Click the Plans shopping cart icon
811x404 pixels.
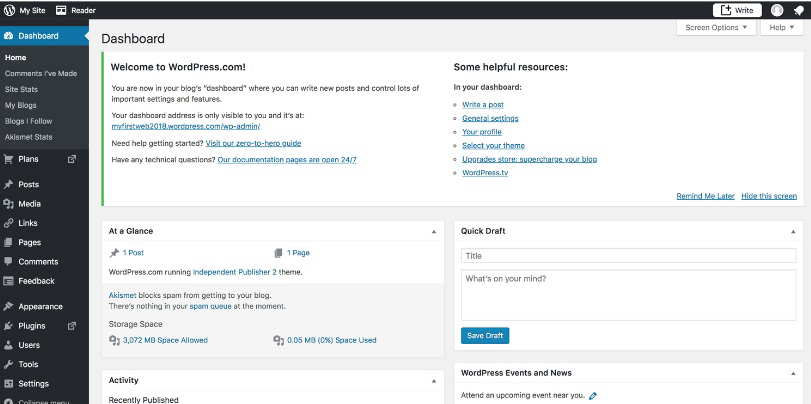(8, 159)
